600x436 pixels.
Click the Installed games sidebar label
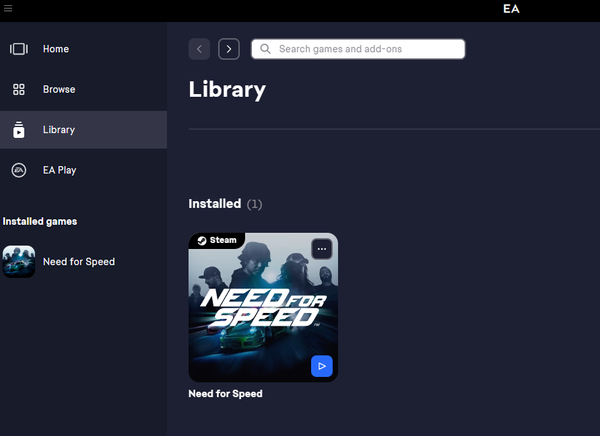coord(40,222)
